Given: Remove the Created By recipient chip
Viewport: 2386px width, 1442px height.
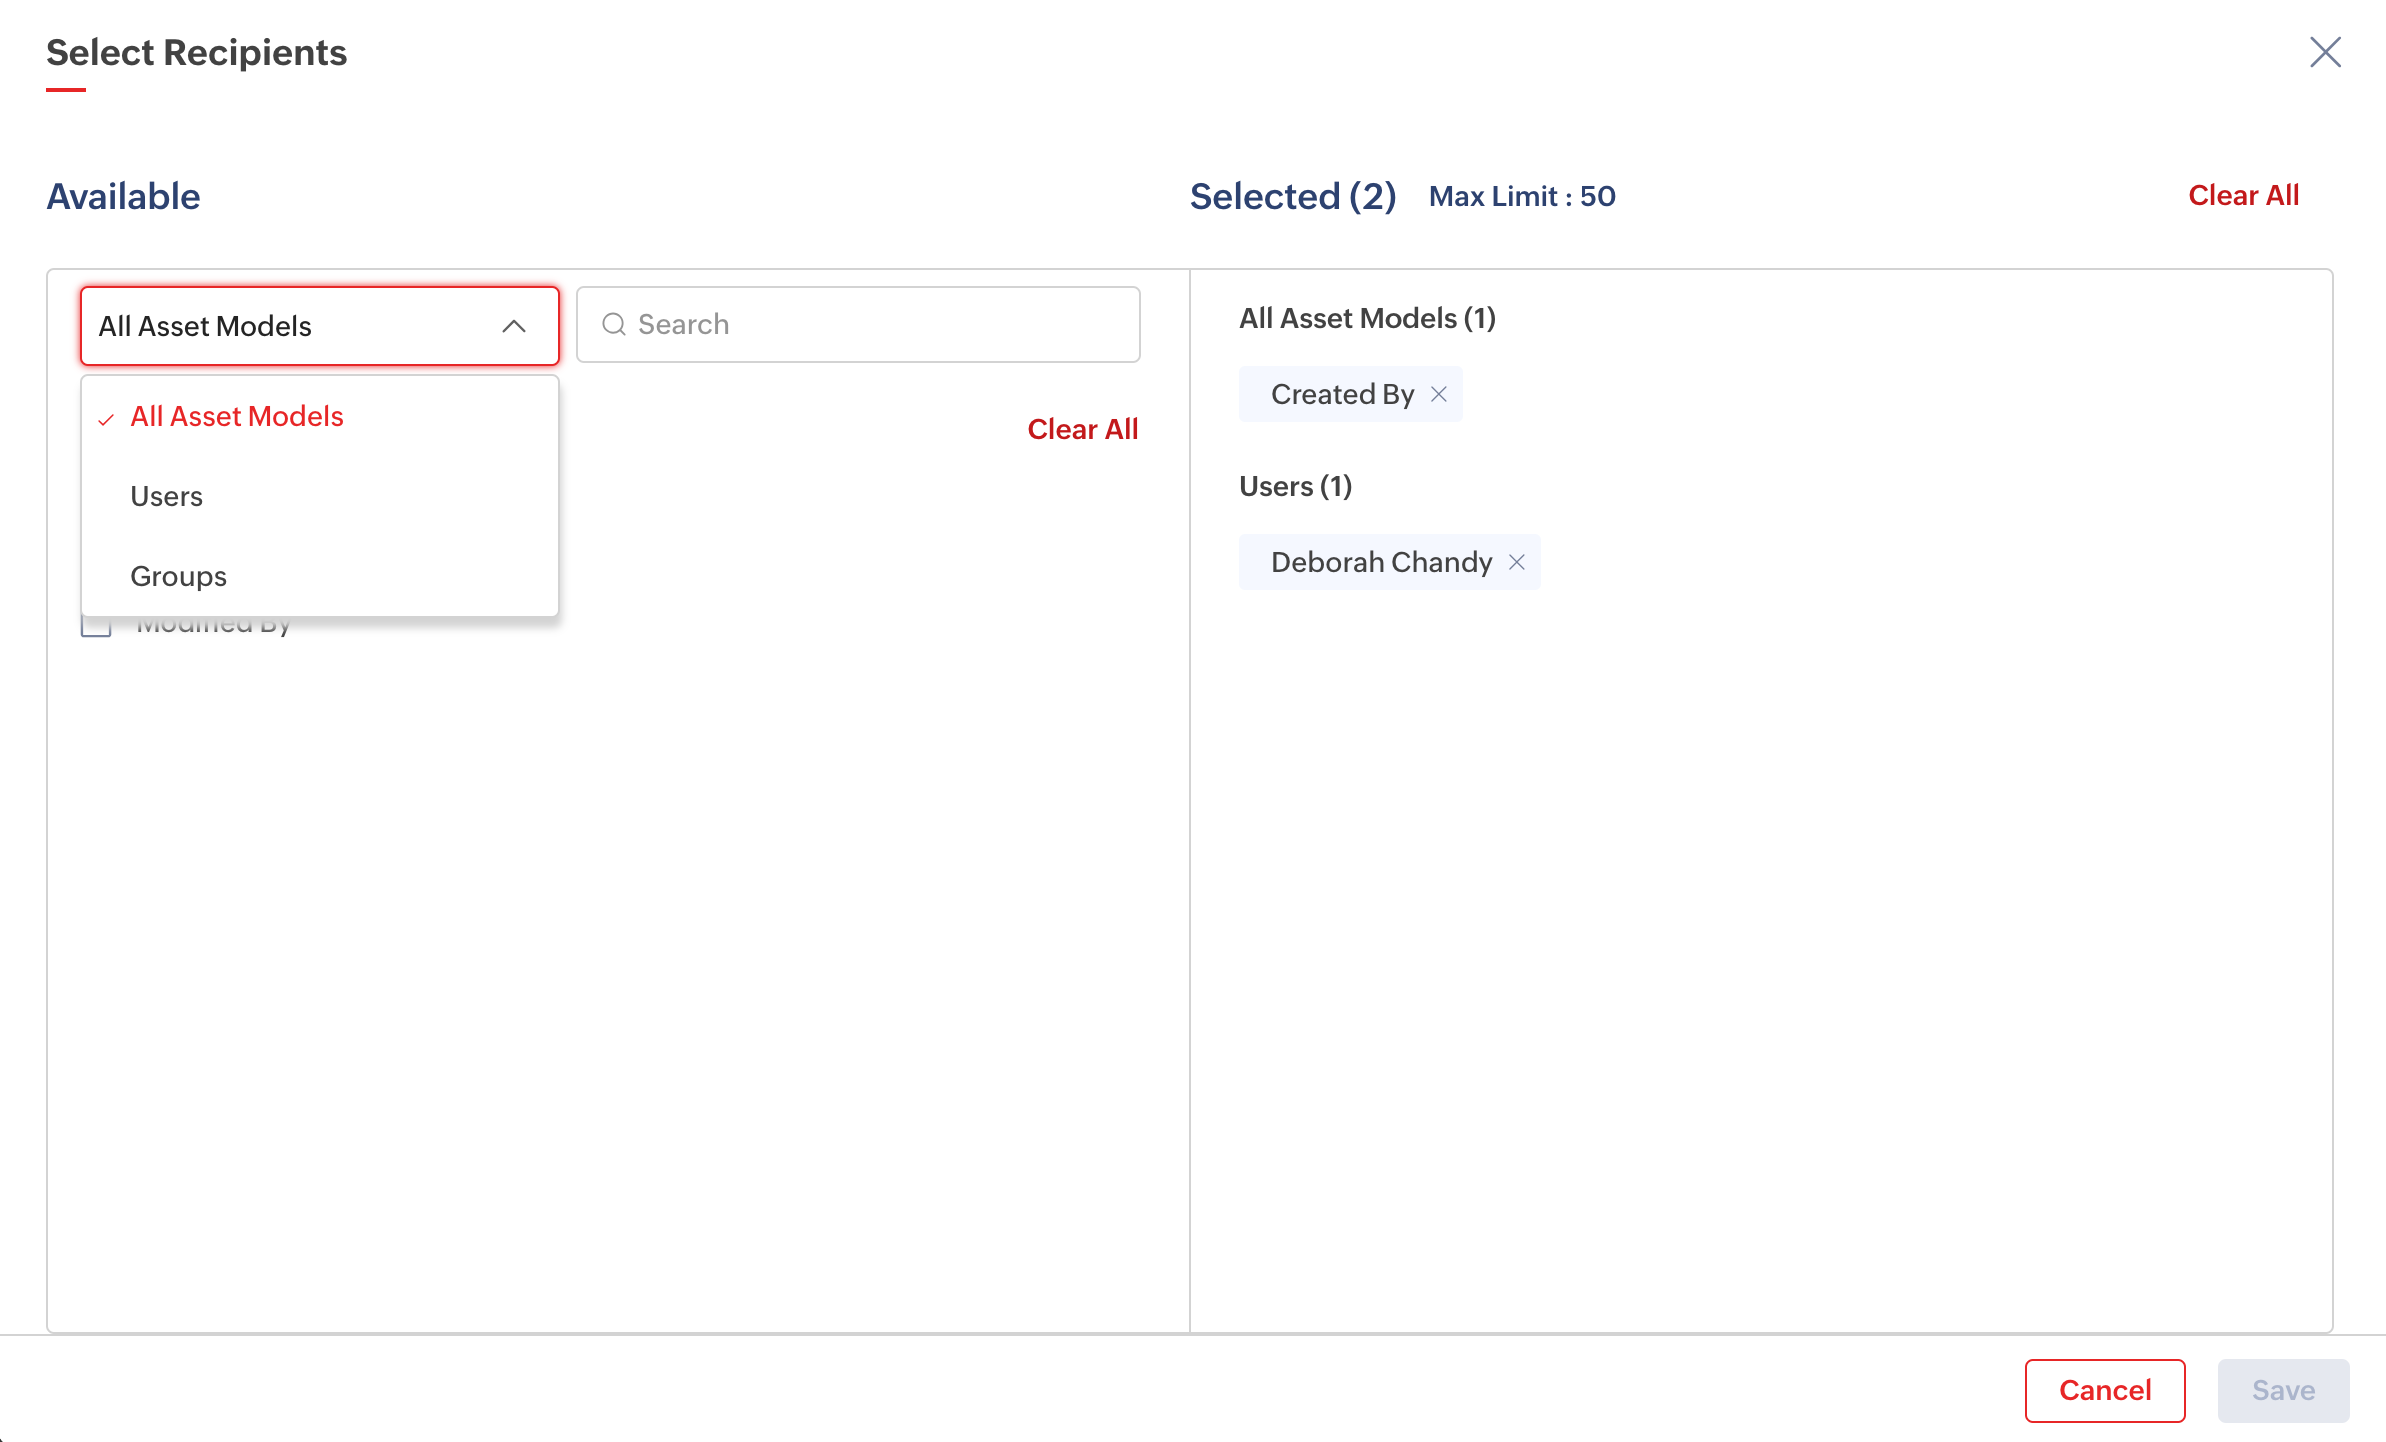Looking at the screenshot, I should pos(1439,394).
